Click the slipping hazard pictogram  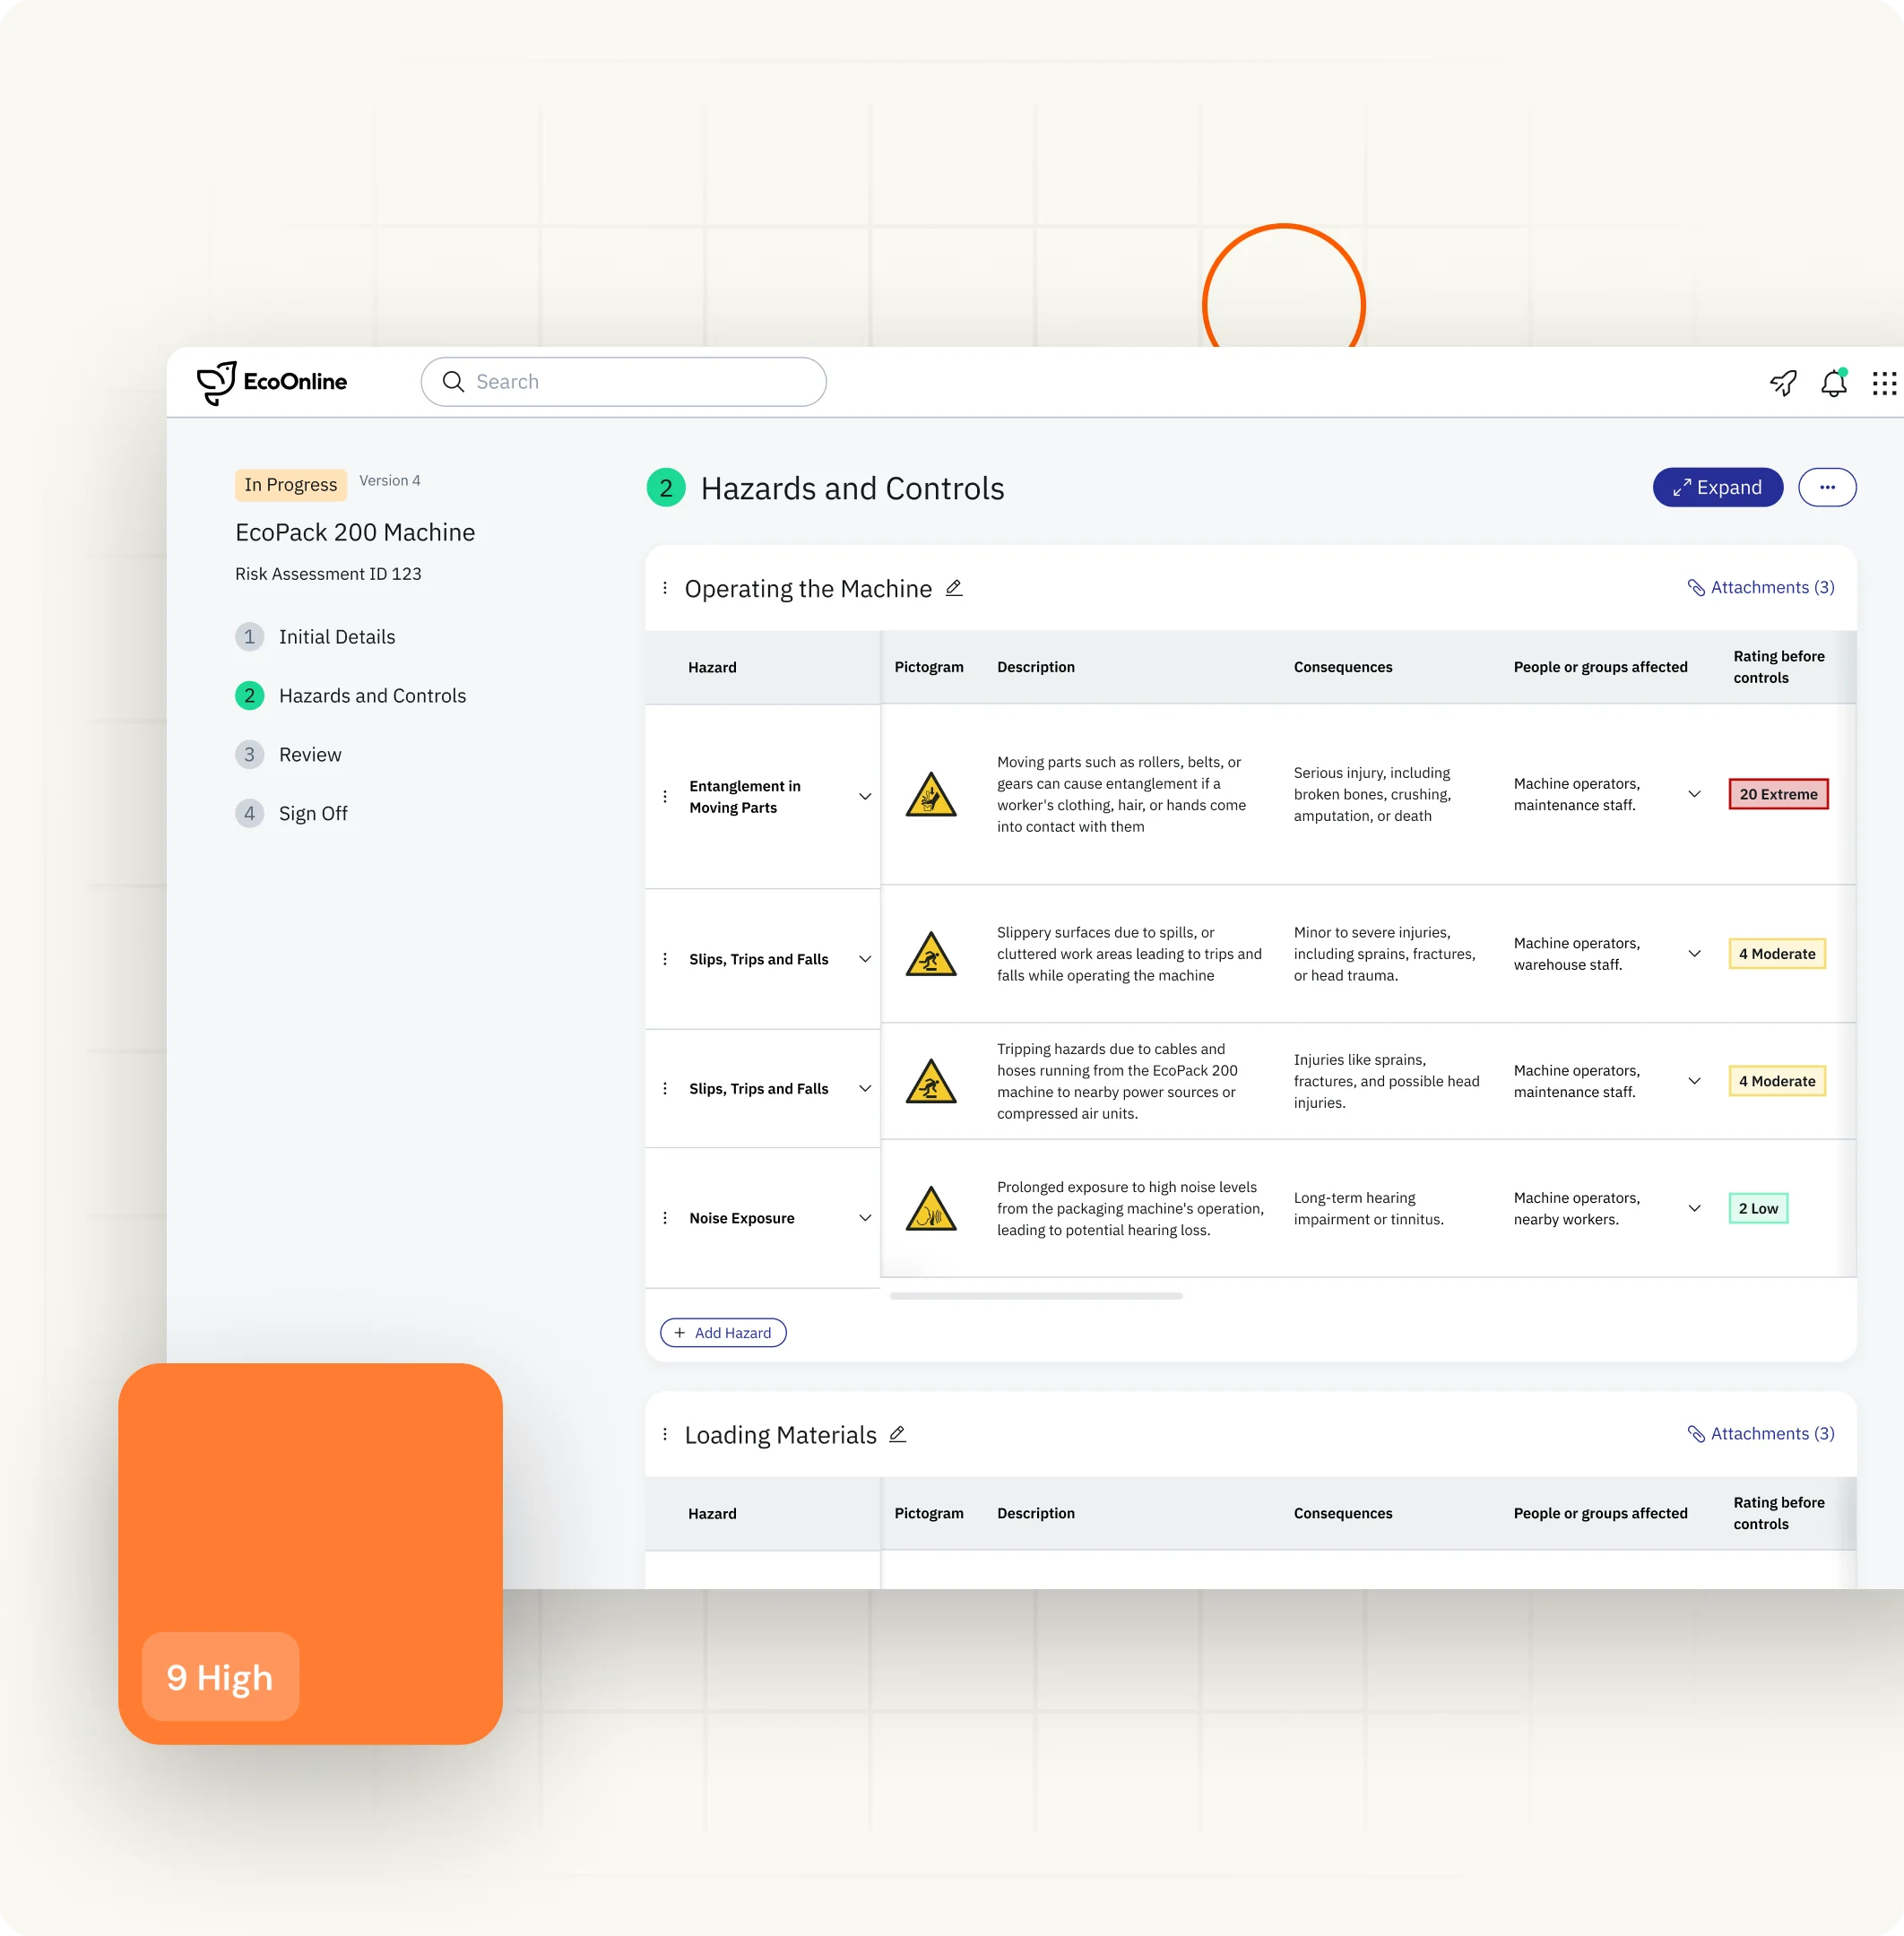(930, 953)
